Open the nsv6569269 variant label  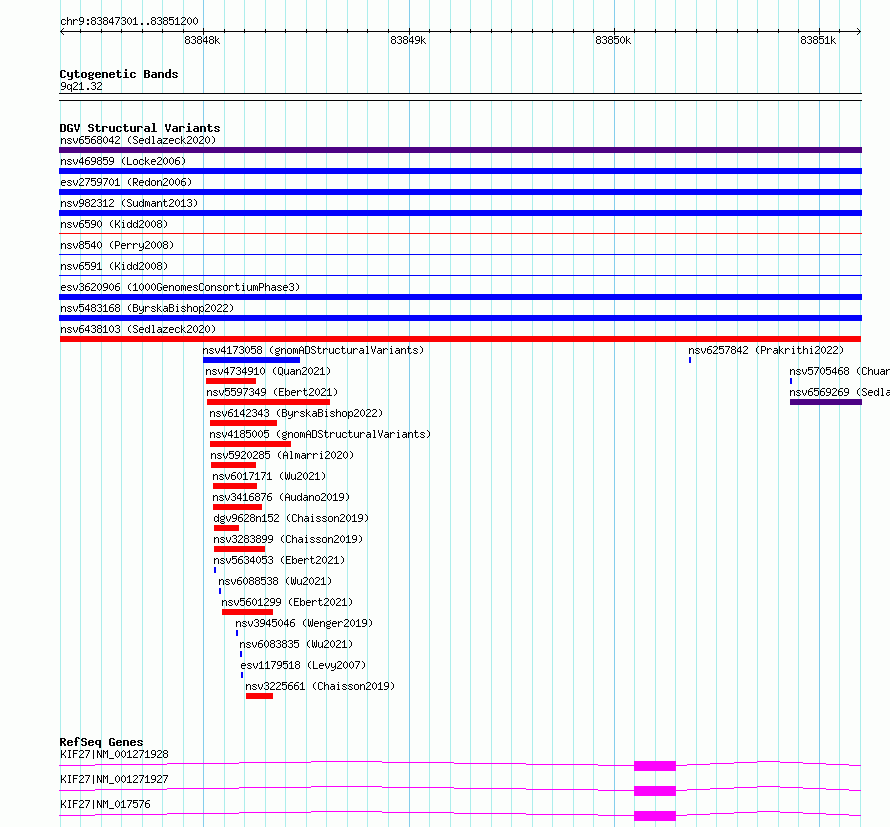839,392
